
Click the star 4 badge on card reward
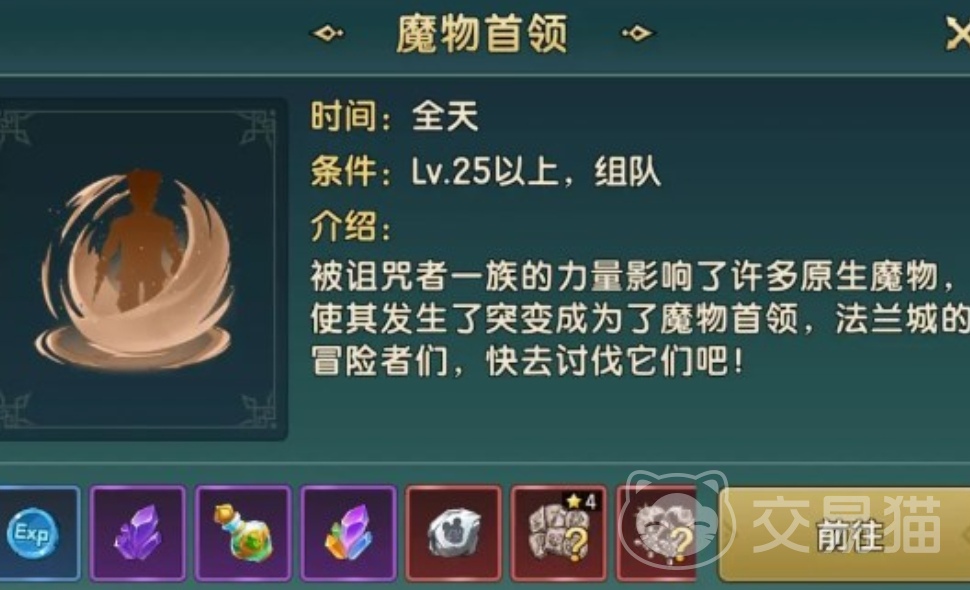coord(582,501)
